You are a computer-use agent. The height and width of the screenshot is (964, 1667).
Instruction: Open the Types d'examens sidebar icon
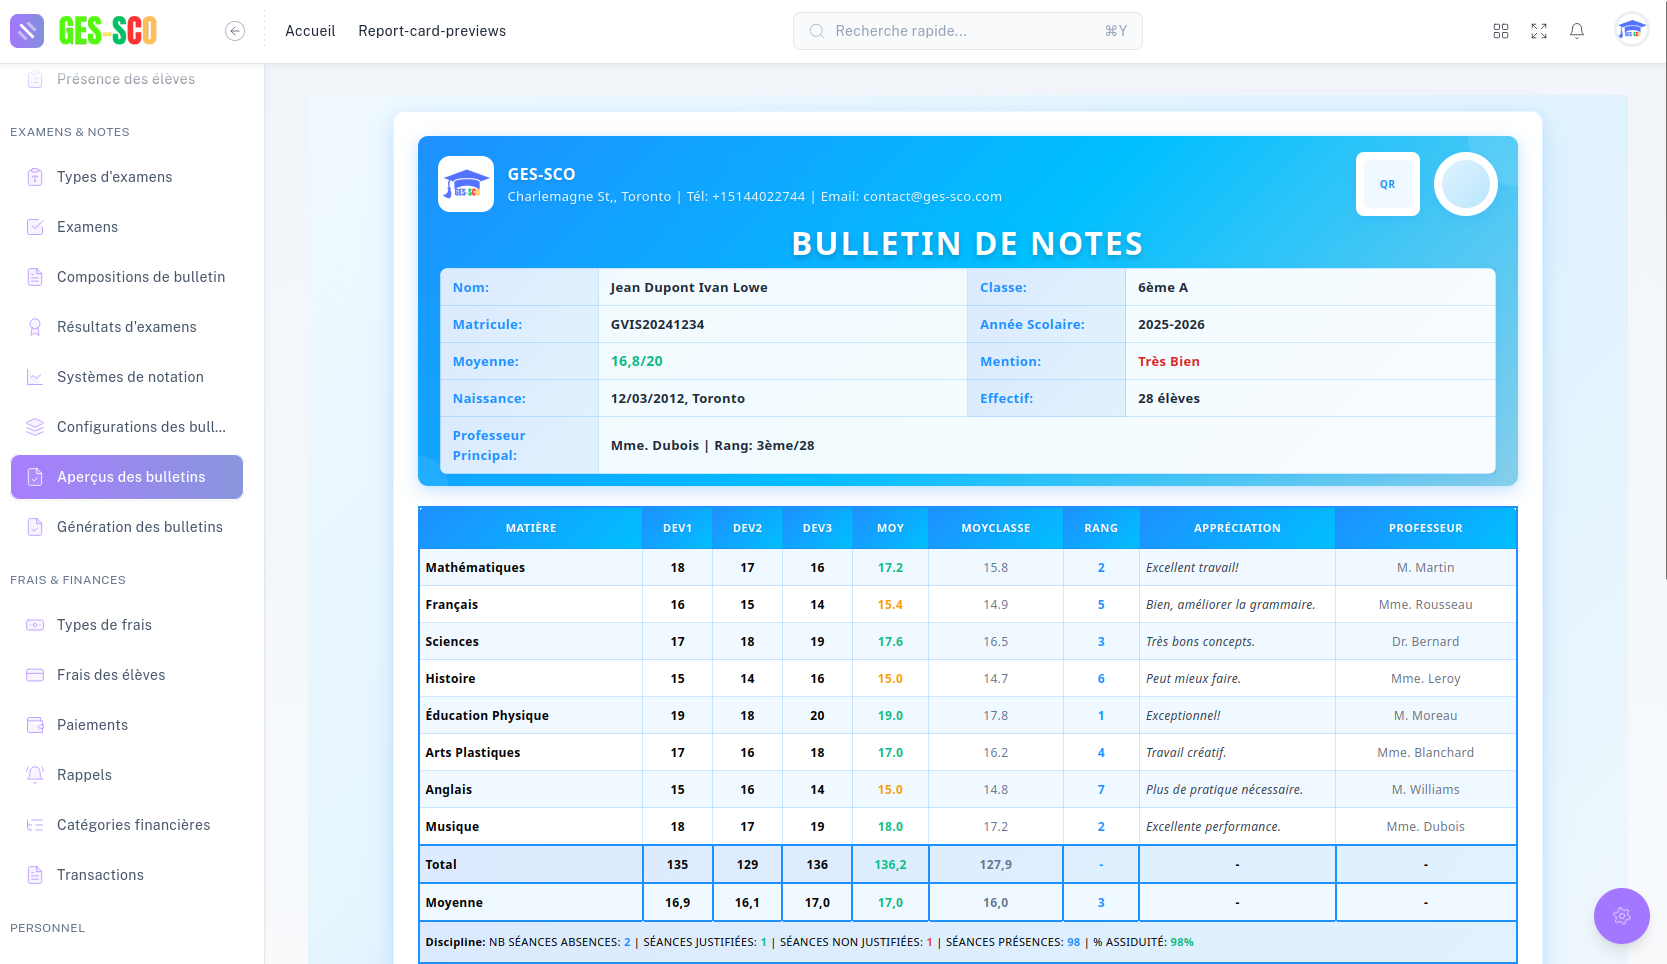[x=35, y=177]
